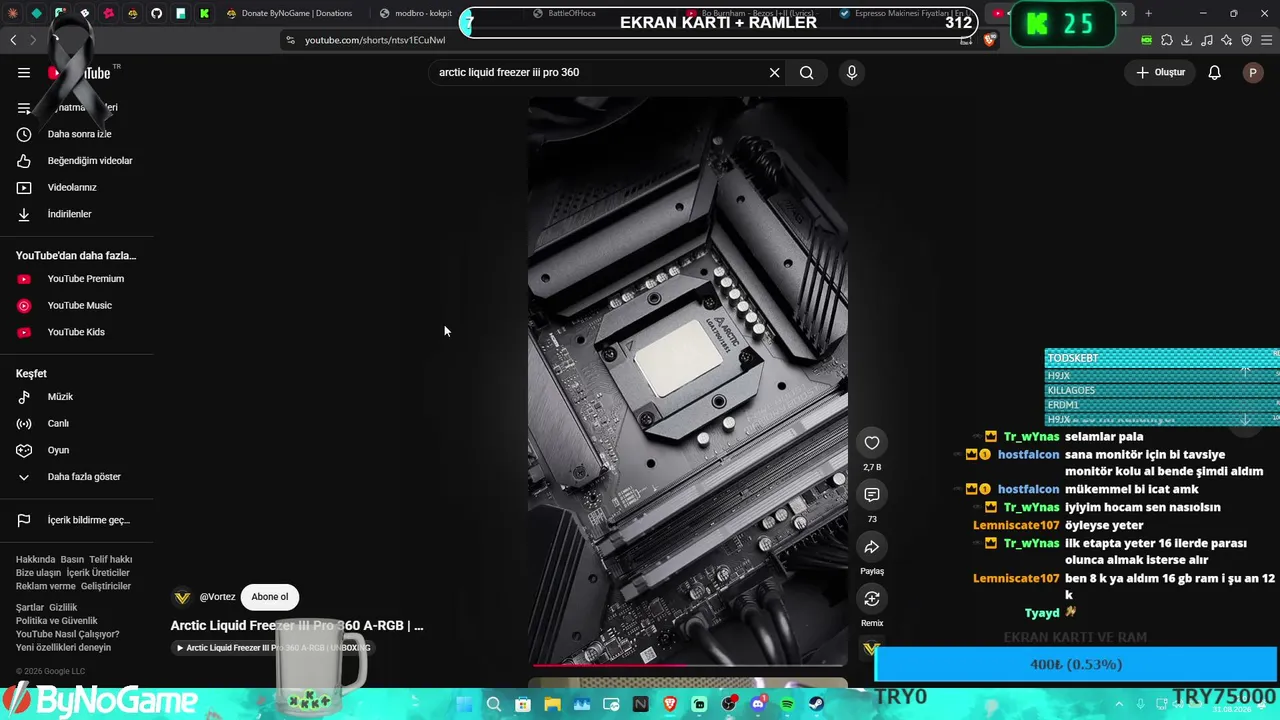
Task: Click Yeni özellikleri deneyin link
Action: pos(63,648)
